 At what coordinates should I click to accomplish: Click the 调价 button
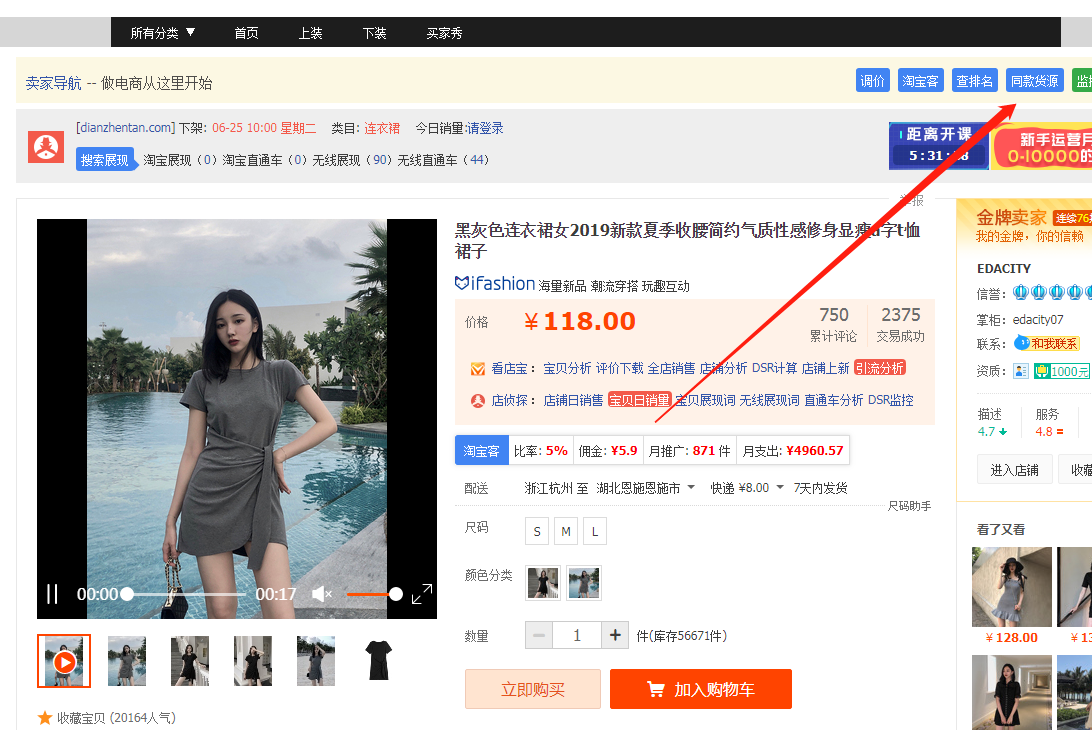coord(873,81)
